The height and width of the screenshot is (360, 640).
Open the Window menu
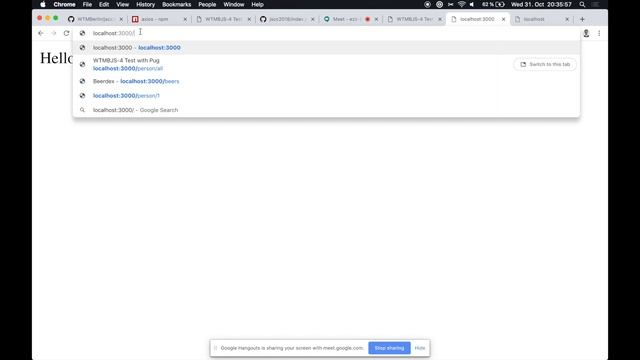tap(234, 4)
